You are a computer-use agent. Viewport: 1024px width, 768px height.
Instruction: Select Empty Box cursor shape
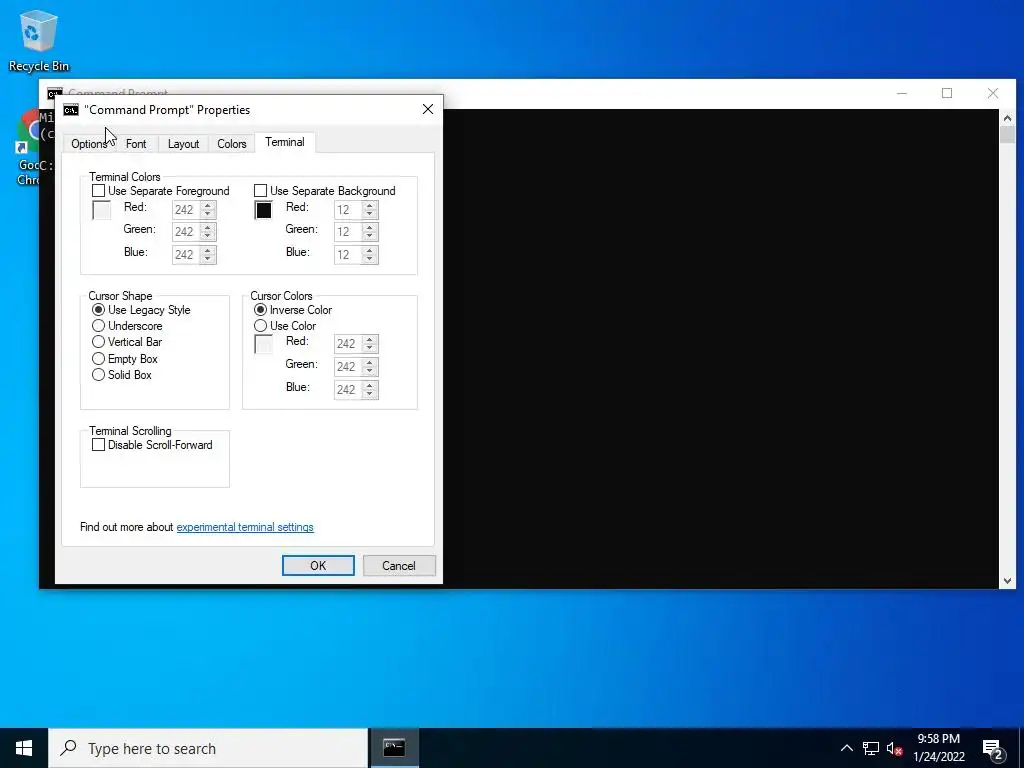tap(99, 359)
